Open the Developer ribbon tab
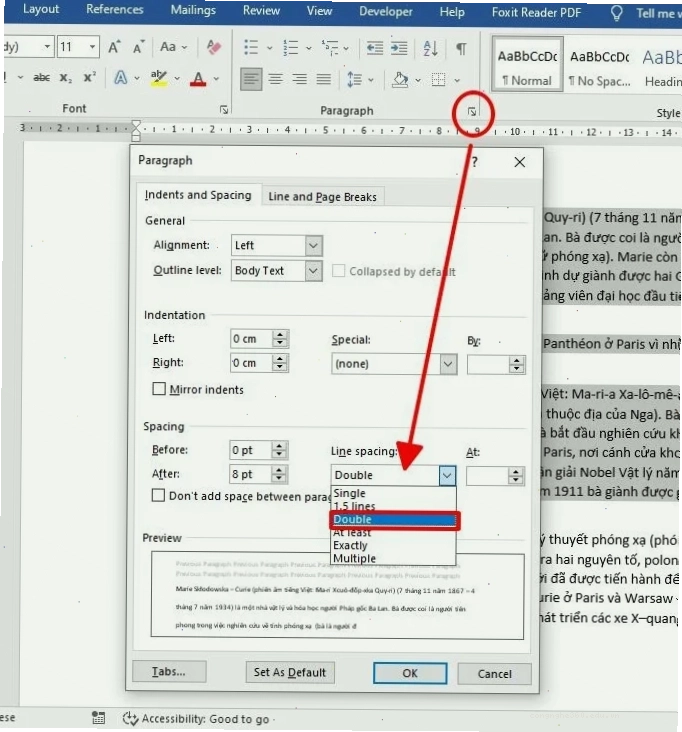 386,12
